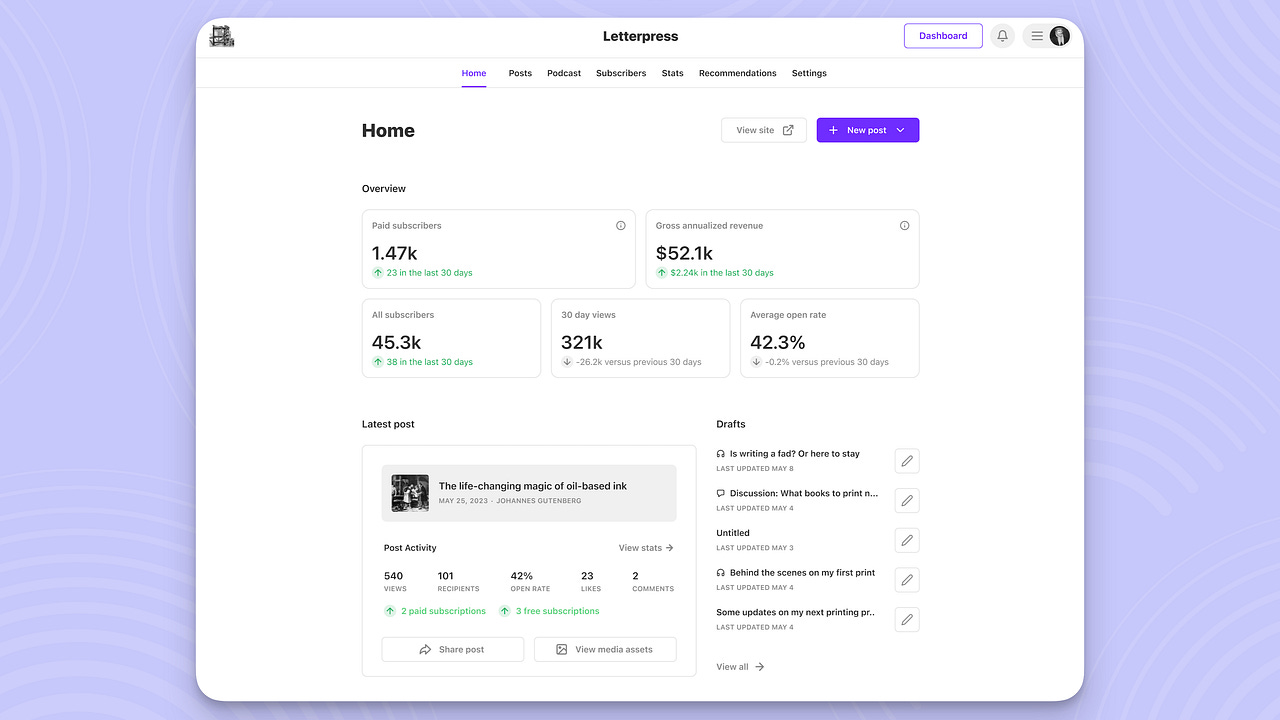Open the oil-based ink post thumbnail
This screenshot has width=1280, height=720.
(x=410, y=493)
